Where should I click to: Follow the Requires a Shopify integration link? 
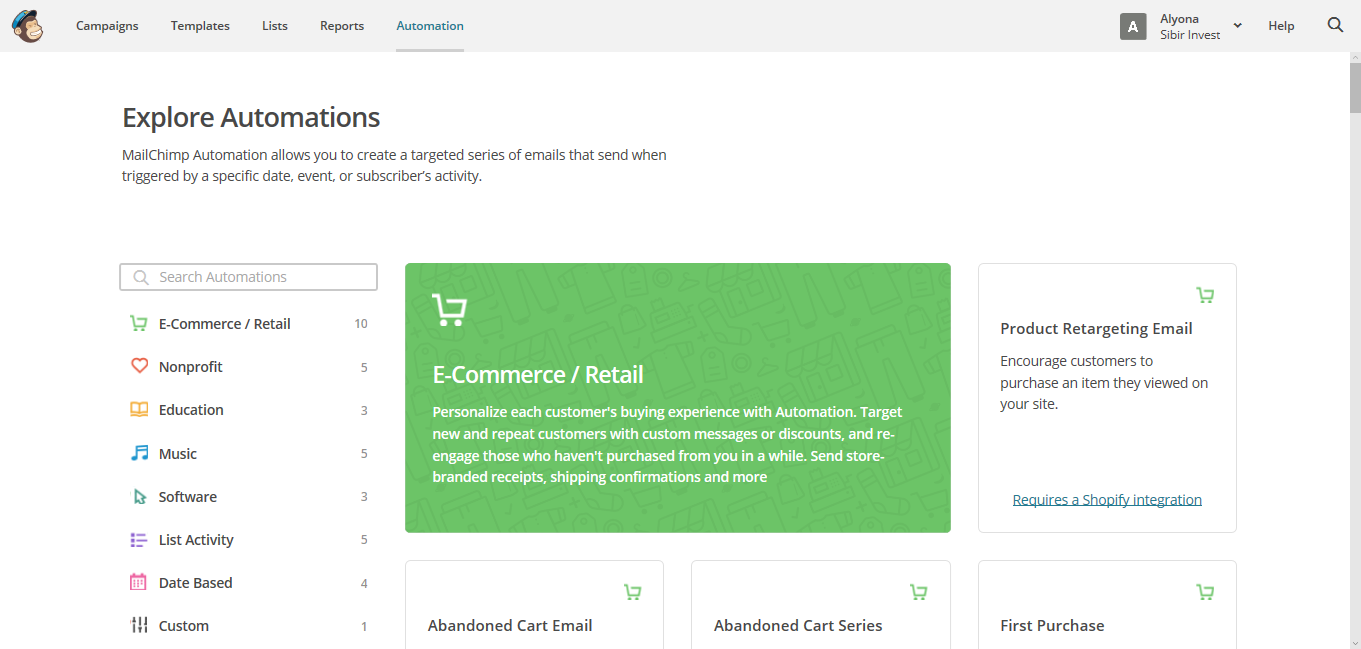click(x=1107, y=500)
